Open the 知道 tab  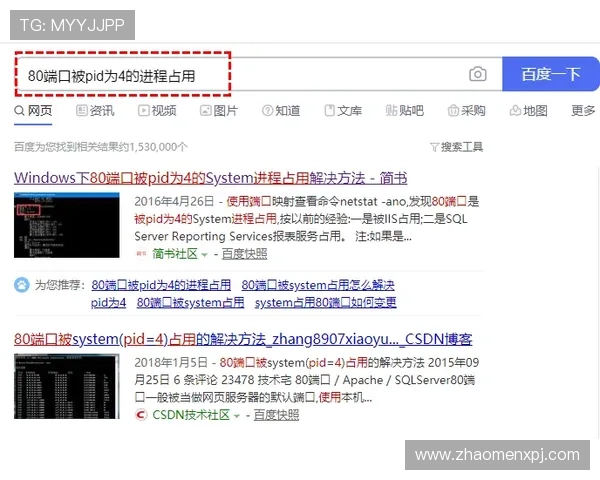click(281, 111)
